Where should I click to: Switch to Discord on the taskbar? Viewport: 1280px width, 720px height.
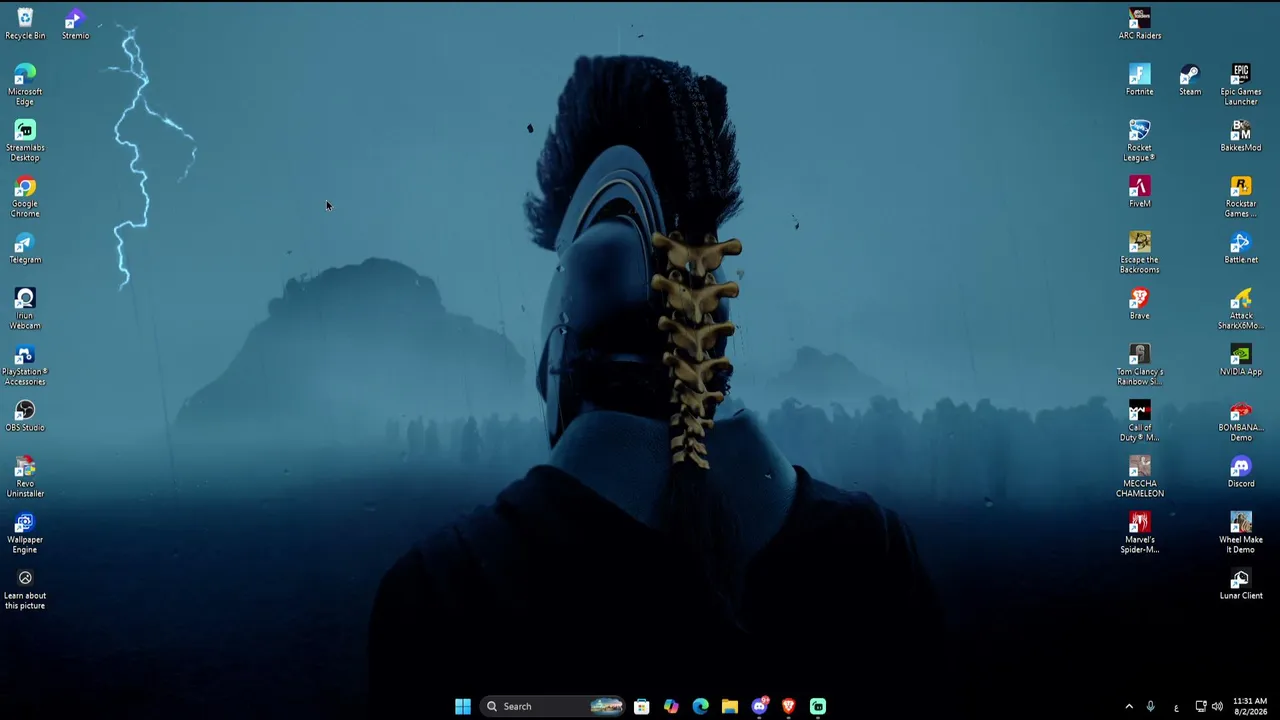(760, 706)
